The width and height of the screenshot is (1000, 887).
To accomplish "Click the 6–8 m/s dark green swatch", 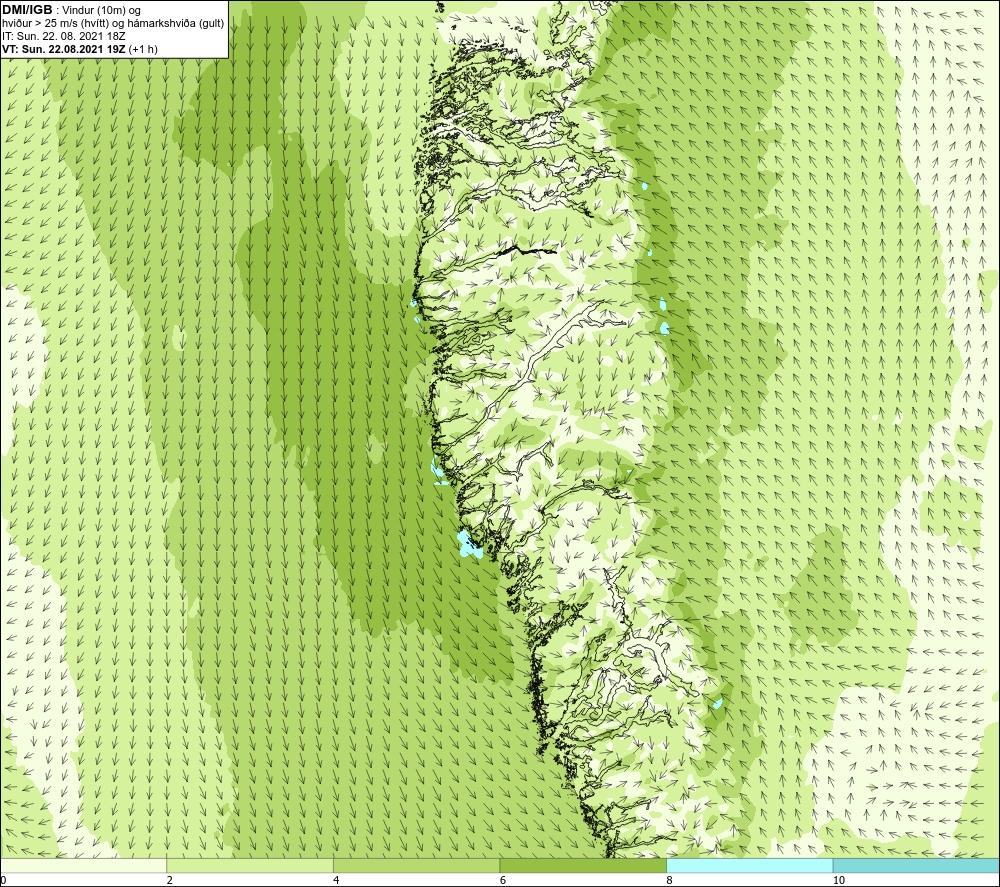I will 583,865.
